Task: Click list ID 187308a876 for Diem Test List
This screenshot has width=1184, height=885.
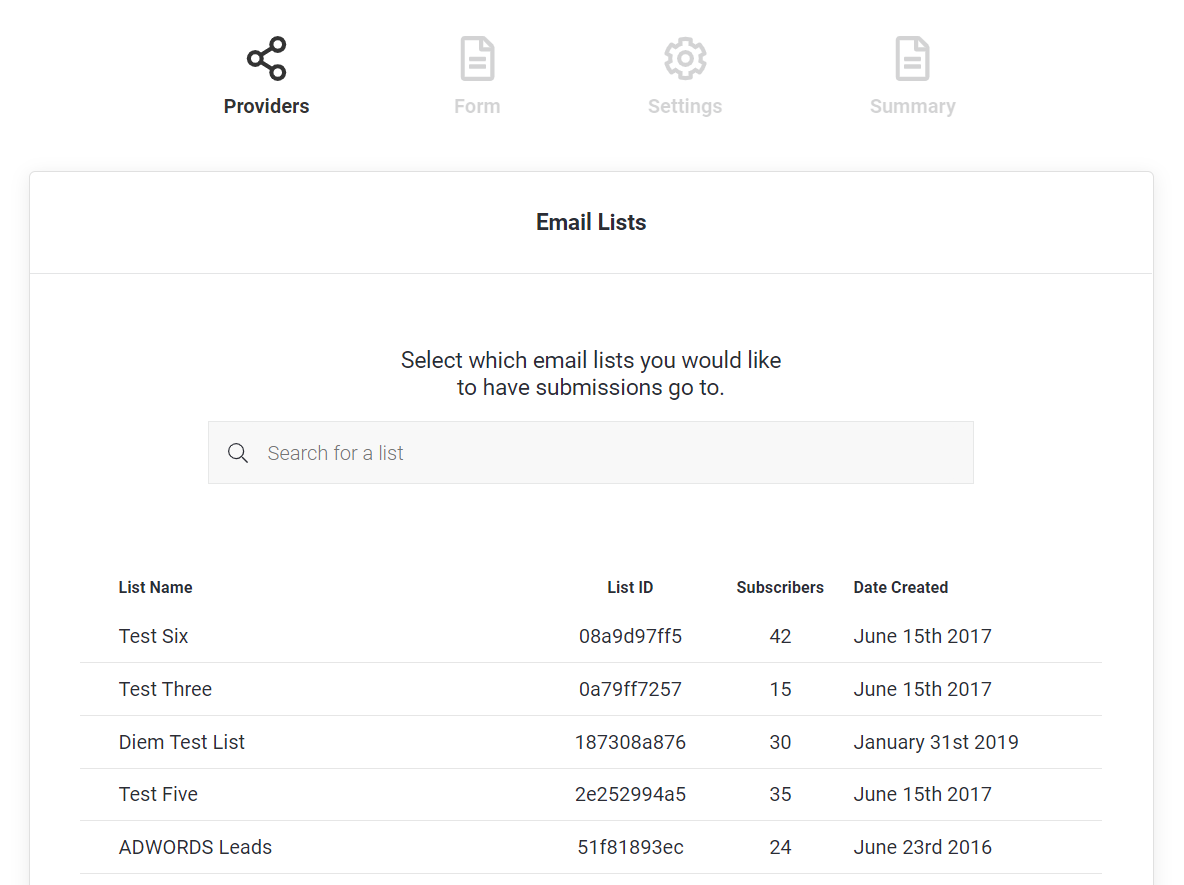Action: [x=630, y=742]
